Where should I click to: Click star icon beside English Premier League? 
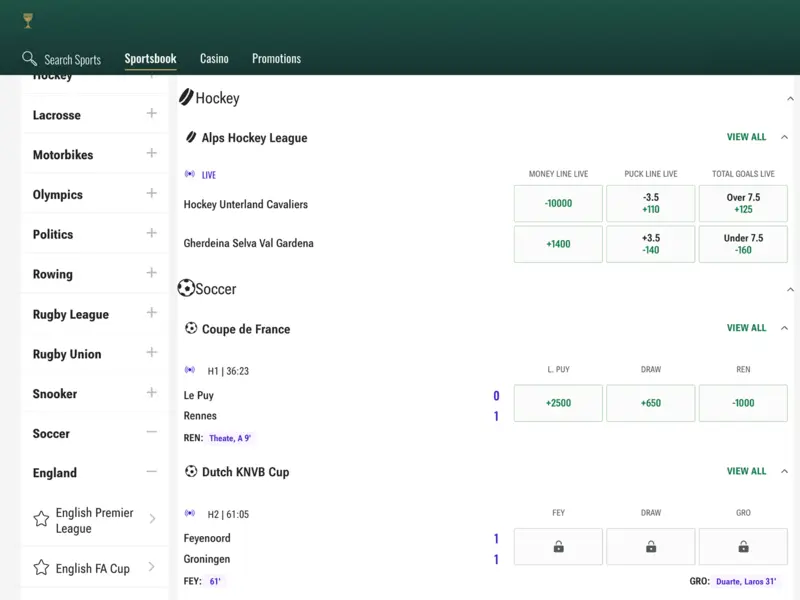[x=41, y=520]
